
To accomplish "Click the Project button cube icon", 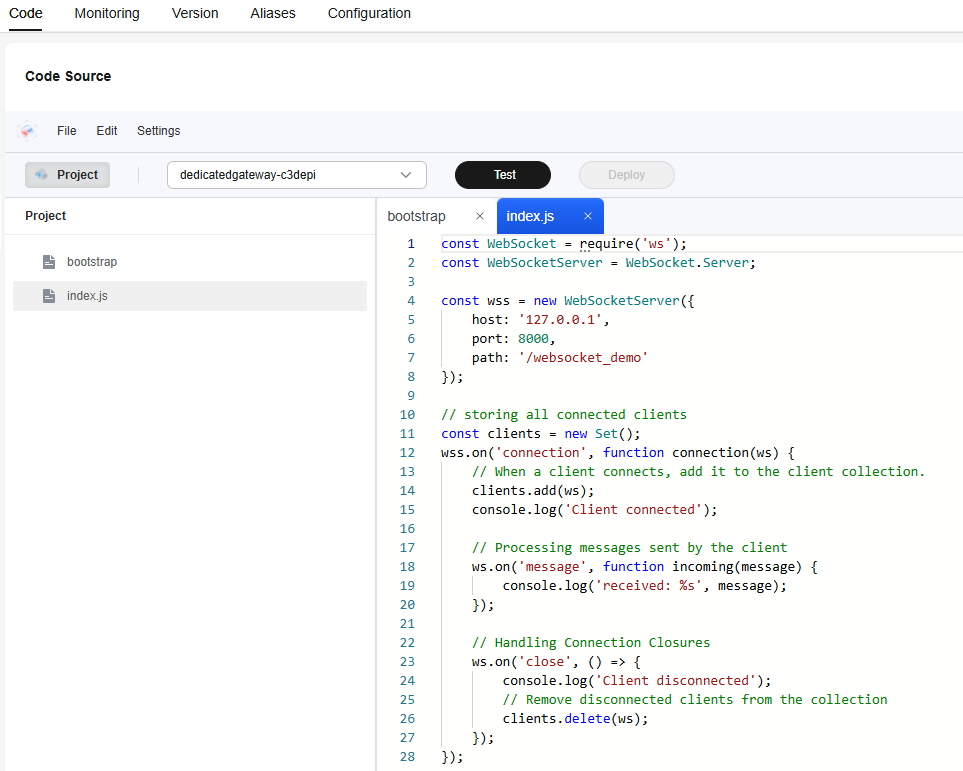I will [x=41, y=174].
